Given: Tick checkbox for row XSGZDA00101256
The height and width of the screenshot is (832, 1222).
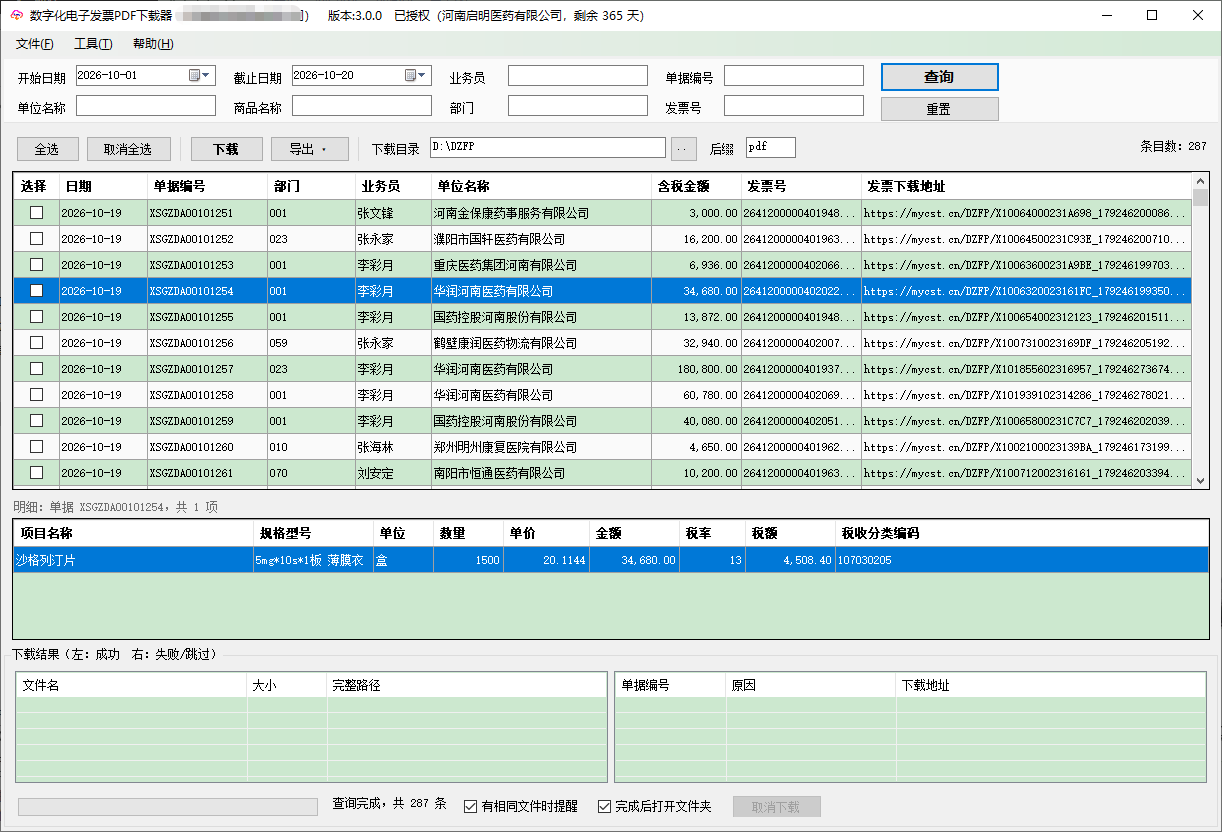Looking at the screenshot, I should click(x=36, y=343).
